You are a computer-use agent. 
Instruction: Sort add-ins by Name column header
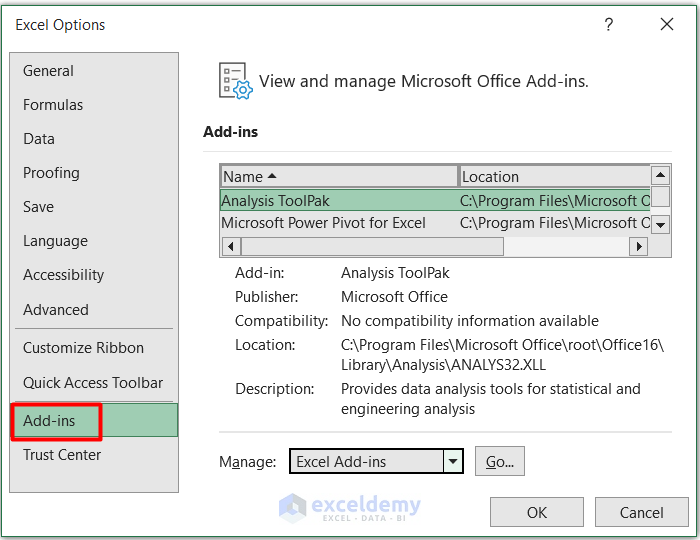tap(338, 177)
